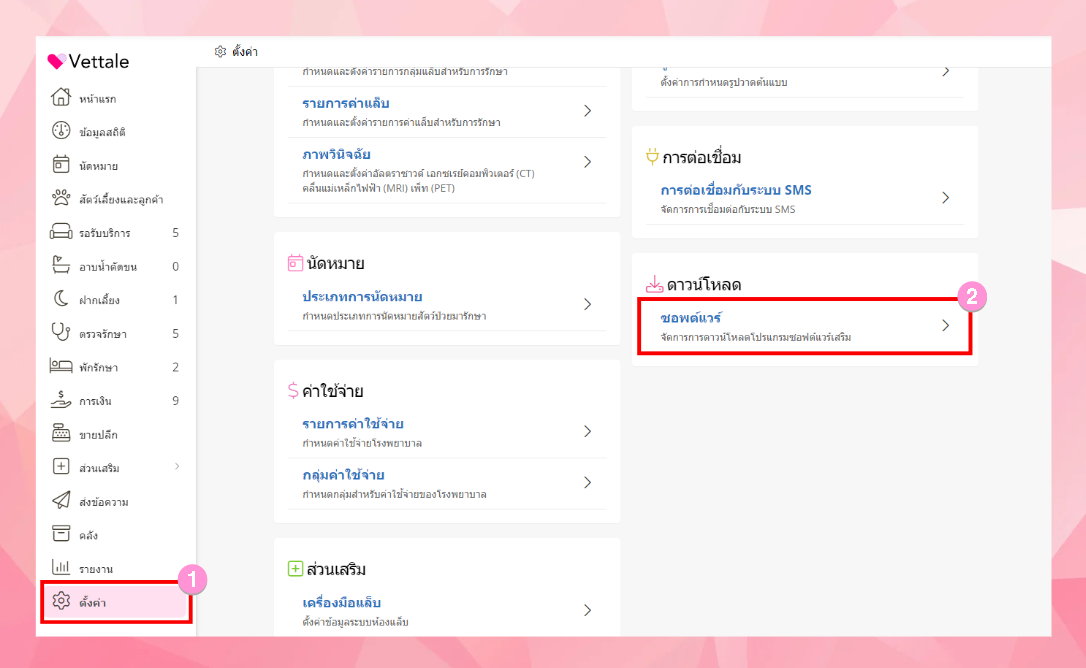This screenshot has height=668, width=1086.
Task: Click the plus-box icon for ส่วนเสริม in sidebar
Action: 61,466
